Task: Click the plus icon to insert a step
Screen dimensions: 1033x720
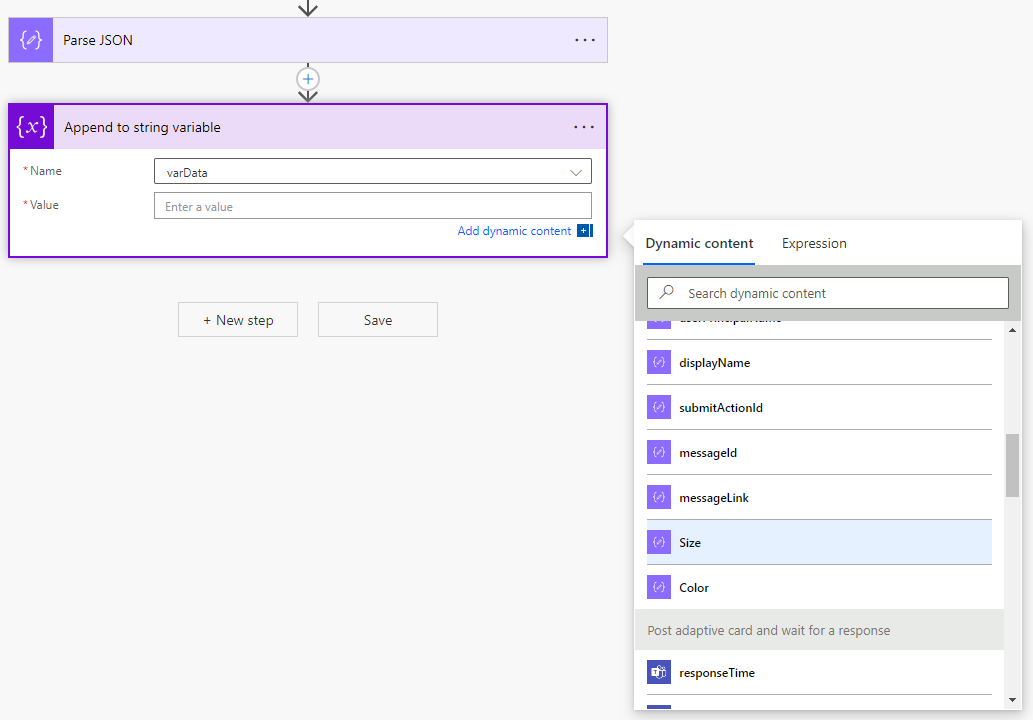Action: tap(308, 78)
